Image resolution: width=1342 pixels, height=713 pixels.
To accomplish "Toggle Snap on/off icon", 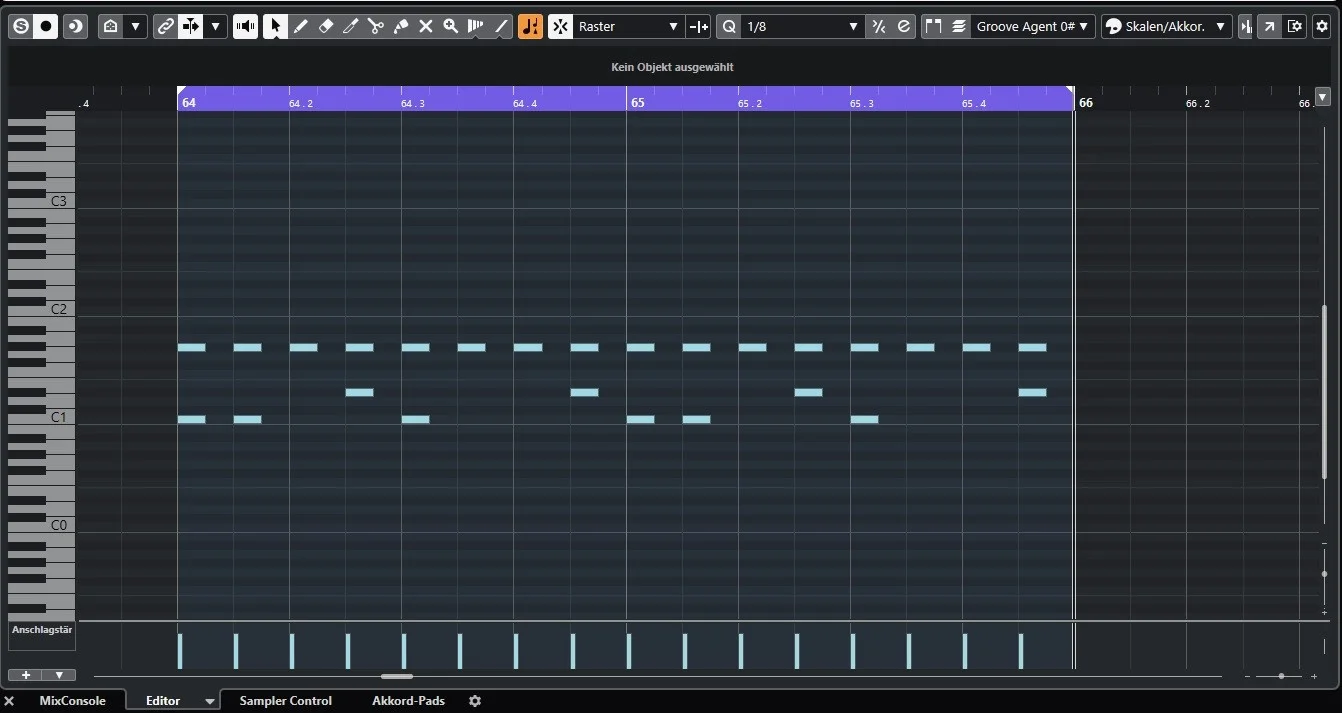I will (560, 26).
